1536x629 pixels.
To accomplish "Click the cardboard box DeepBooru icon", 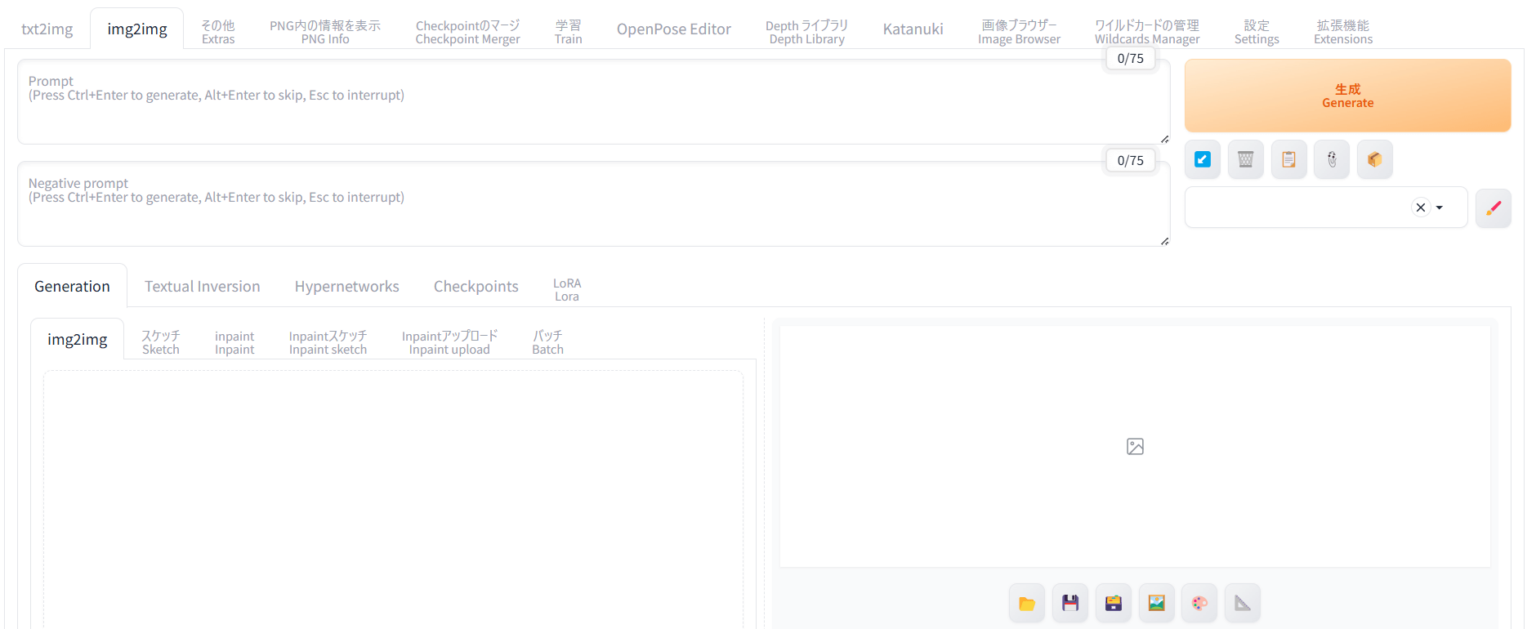I will click(x=1375, y=159).
